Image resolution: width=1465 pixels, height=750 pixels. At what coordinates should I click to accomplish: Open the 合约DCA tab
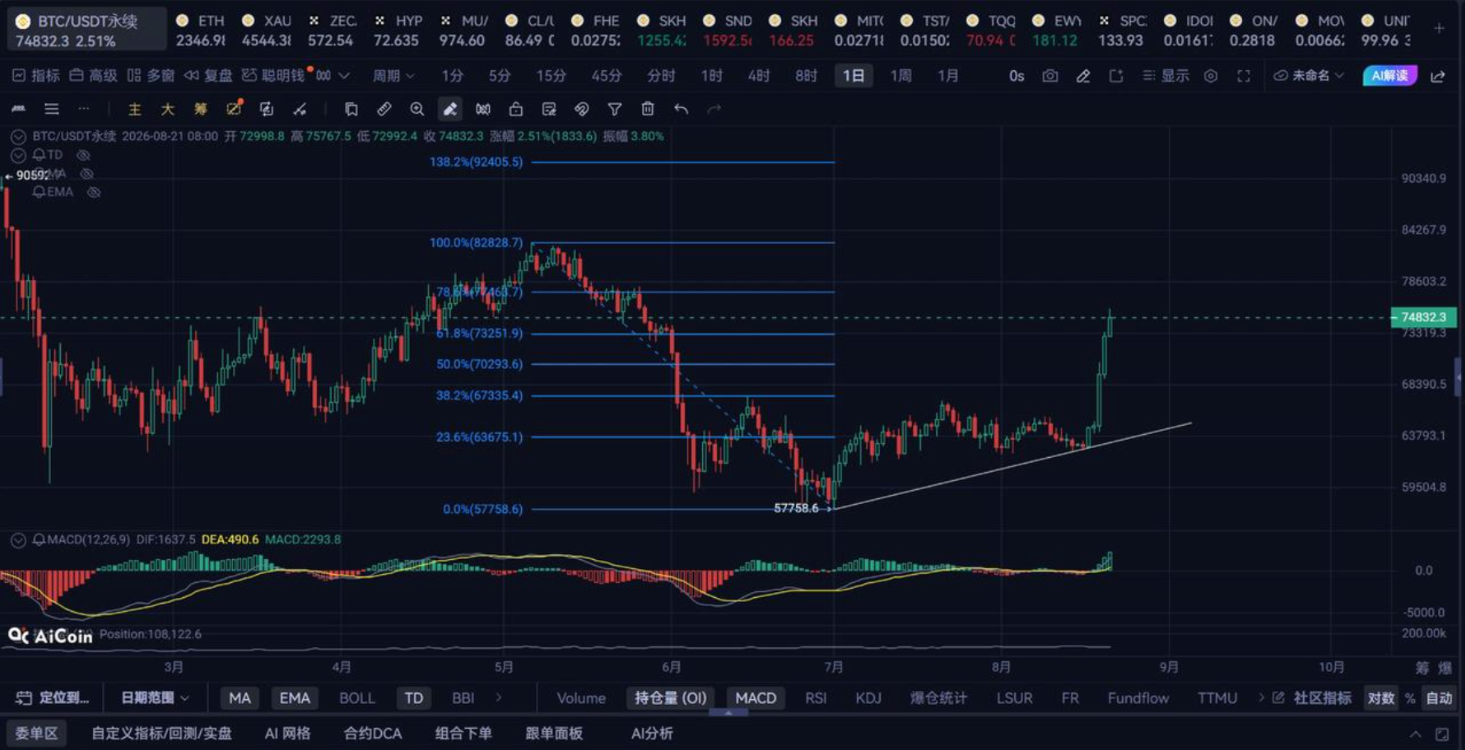coord(373,733)
